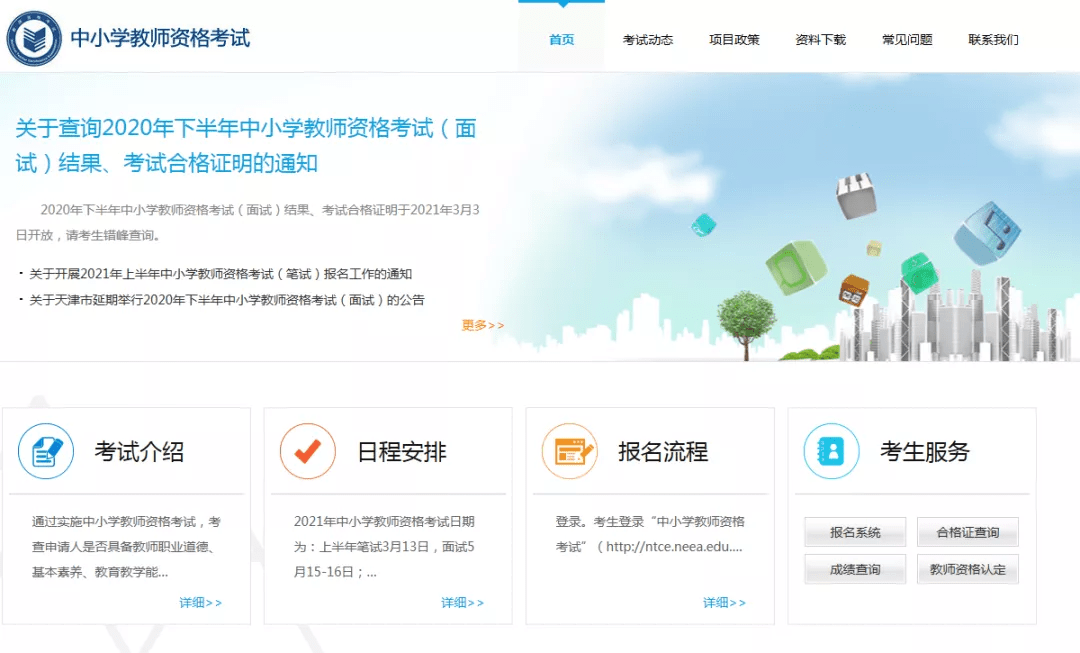
Task: Click the 日程安排 card heading
Action: [402, 452]
